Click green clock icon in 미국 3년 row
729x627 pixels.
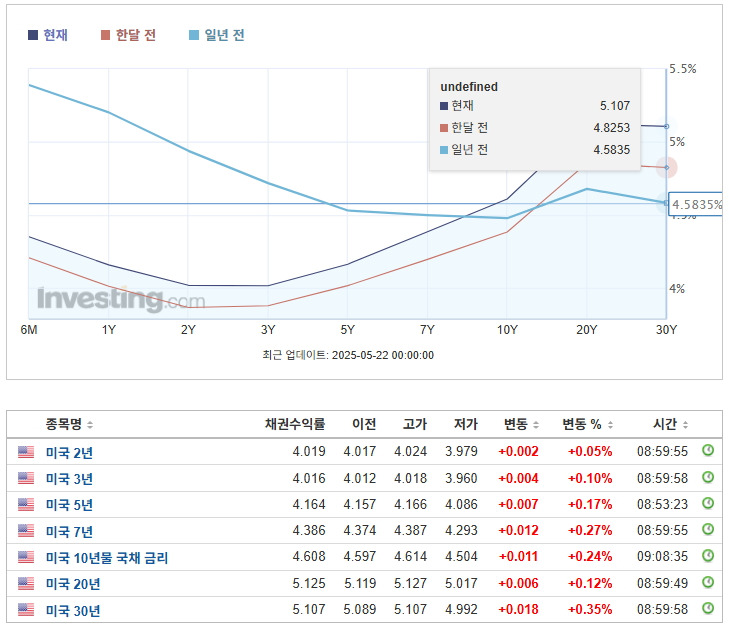708,477
